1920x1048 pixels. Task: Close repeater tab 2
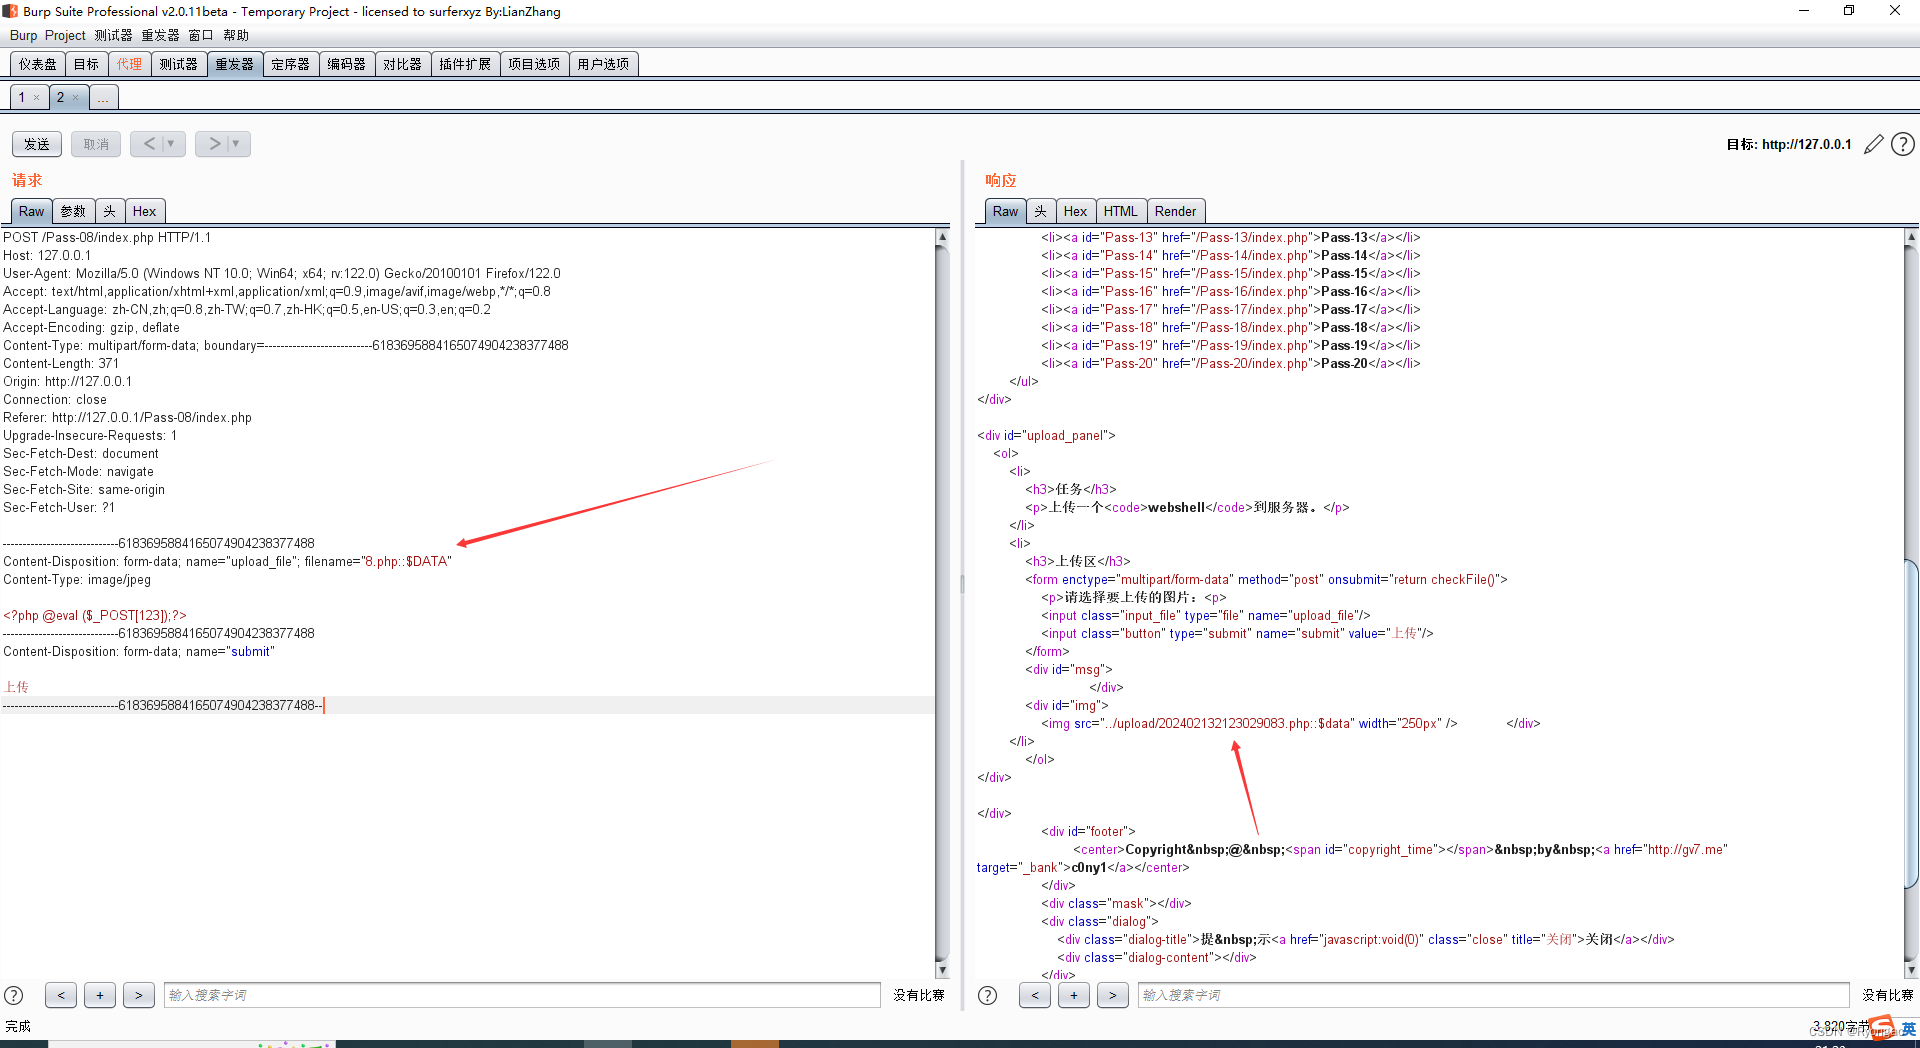coord(75,98)
